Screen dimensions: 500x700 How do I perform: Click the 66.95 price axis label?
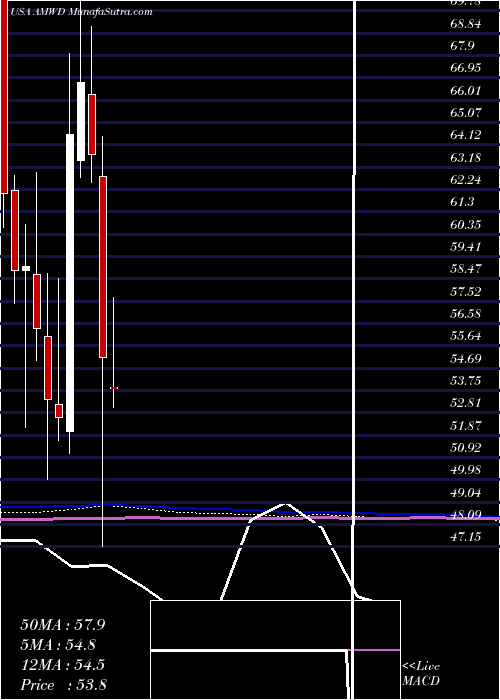(x=466, y=68)
